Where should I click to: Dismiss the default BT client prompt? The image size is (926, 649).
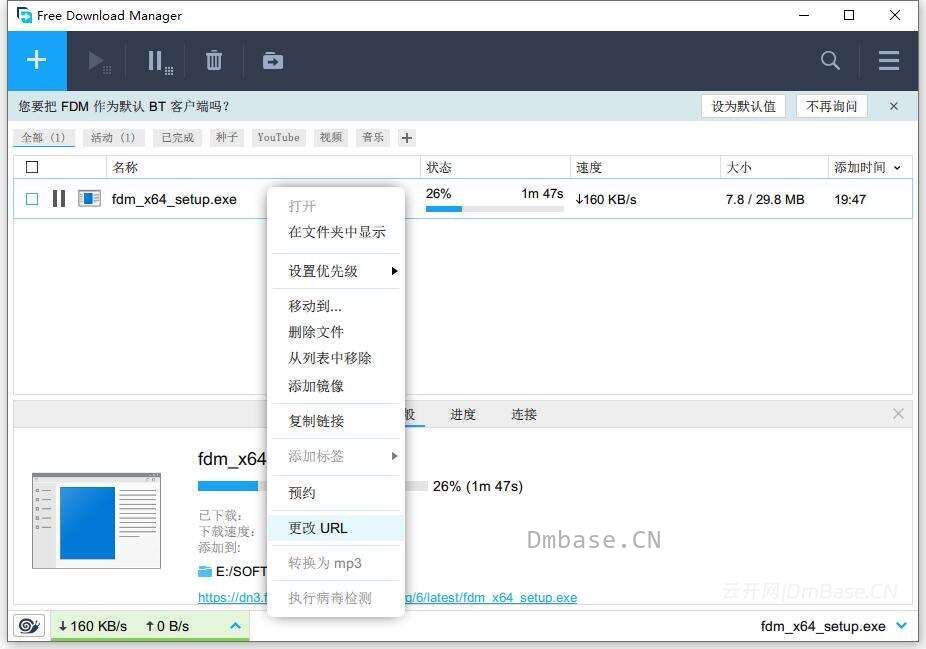pyautogui.click(x=894, y=106)
